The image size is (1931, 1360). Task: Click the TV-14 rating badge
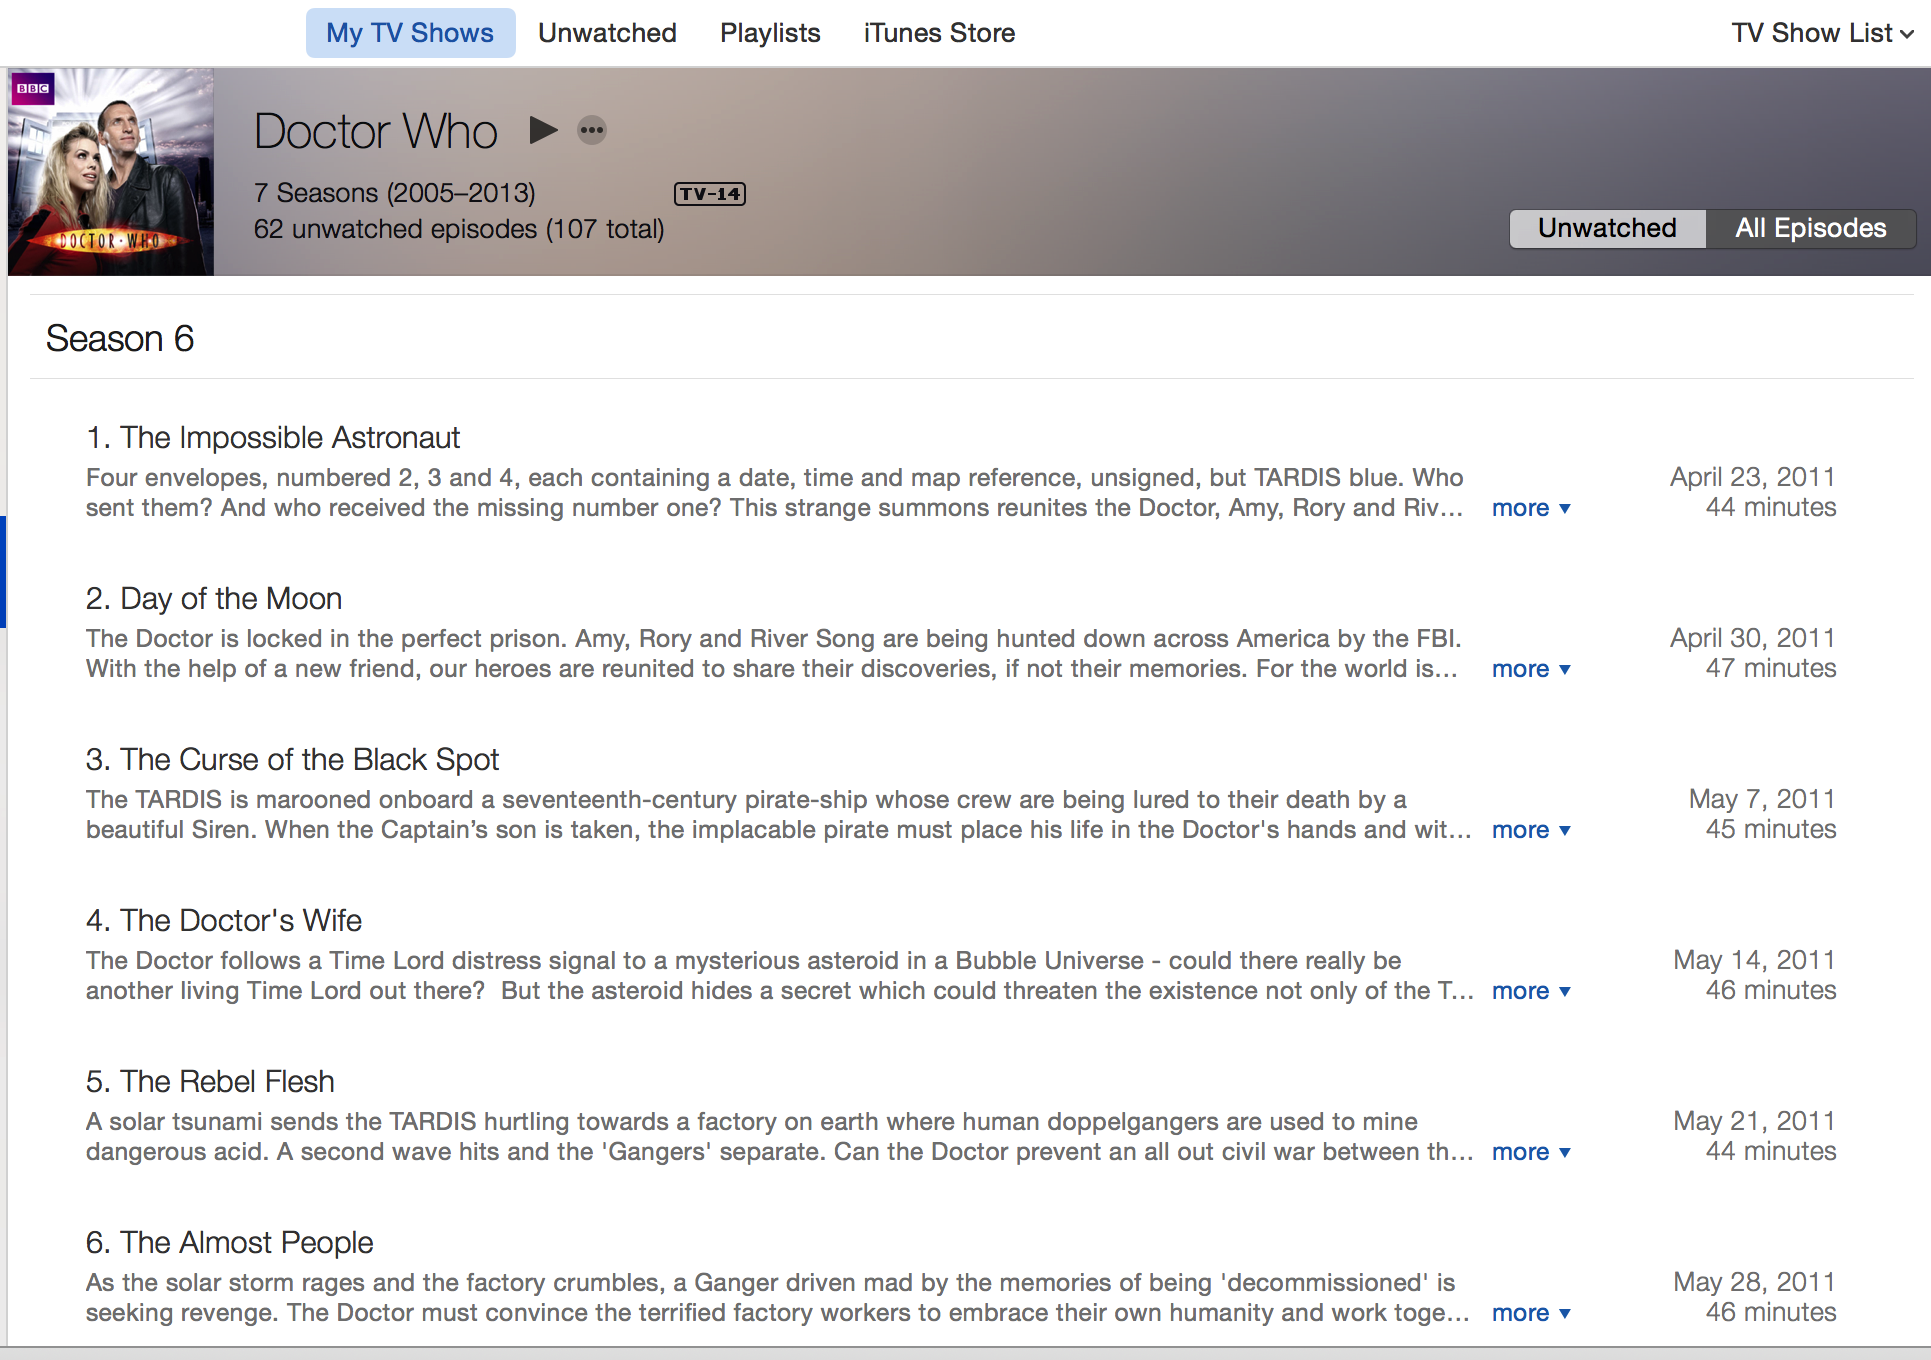point(709,194)
